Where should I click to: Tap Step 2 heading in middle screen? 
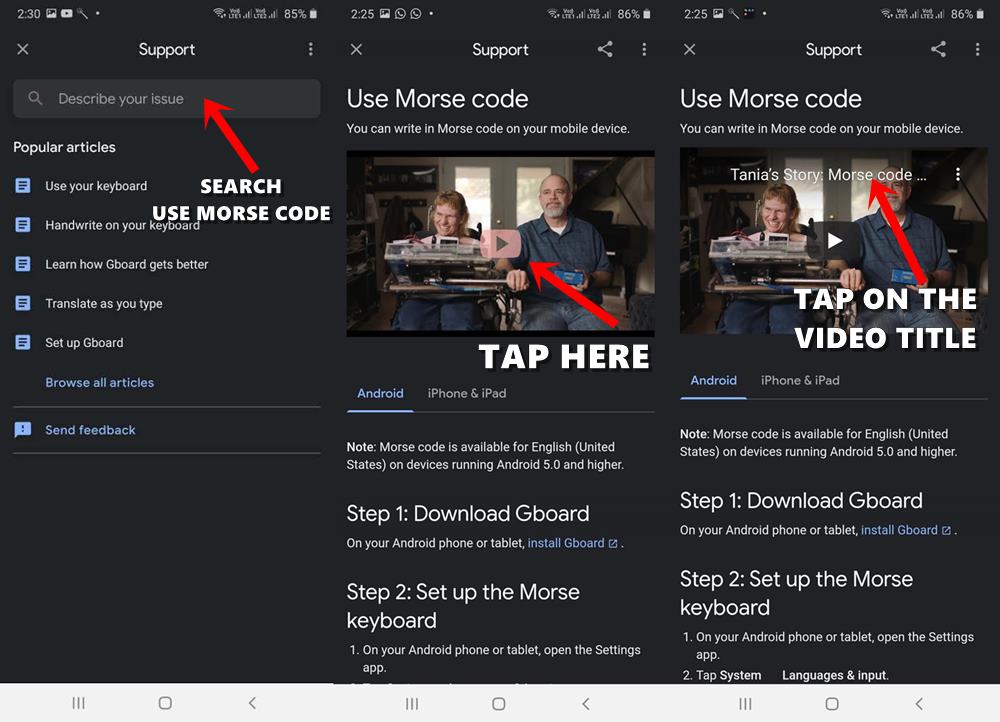(463, 606)
